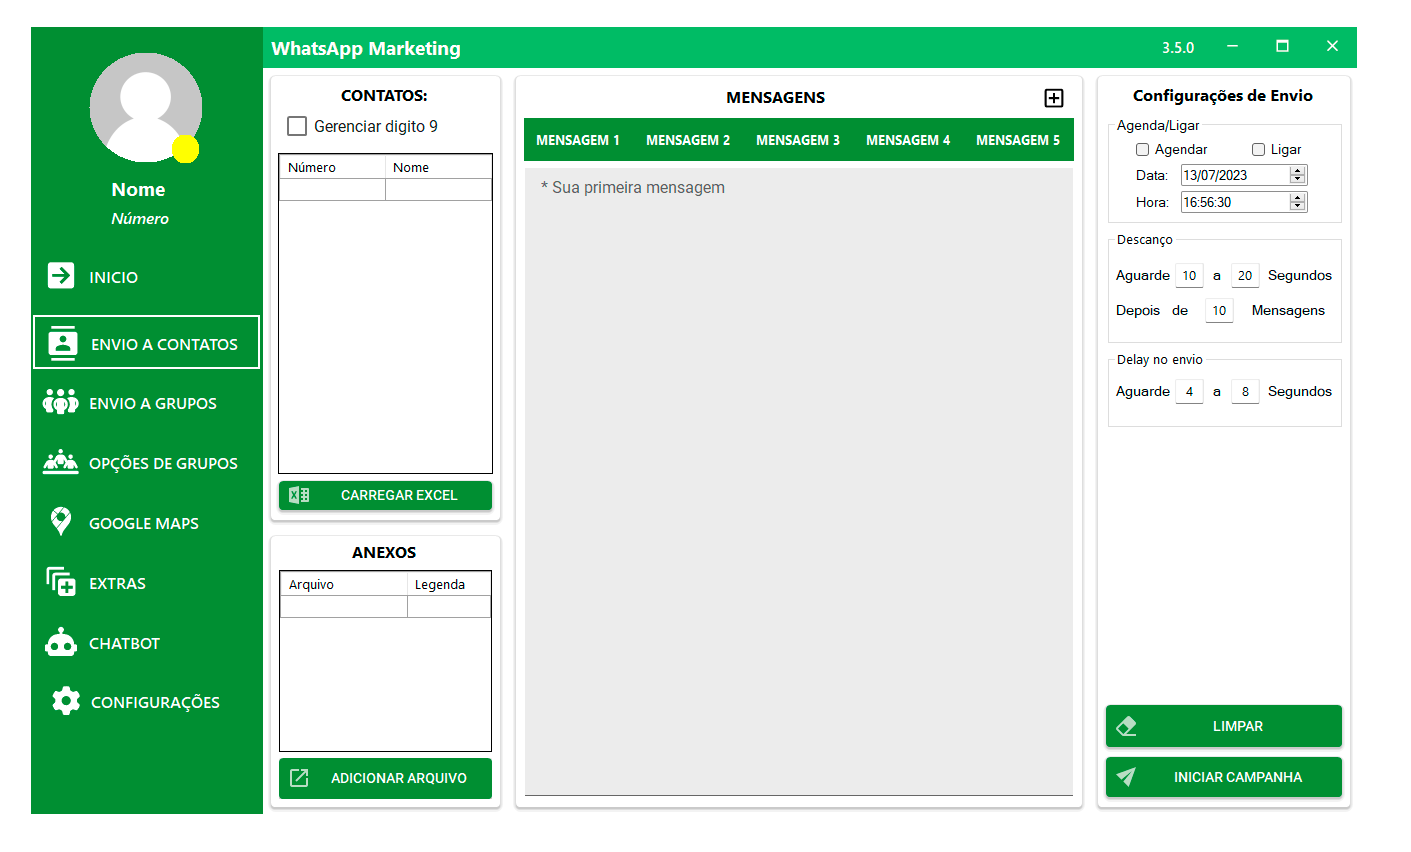Decrease the Hora field with down arrow

[1297, 206]
